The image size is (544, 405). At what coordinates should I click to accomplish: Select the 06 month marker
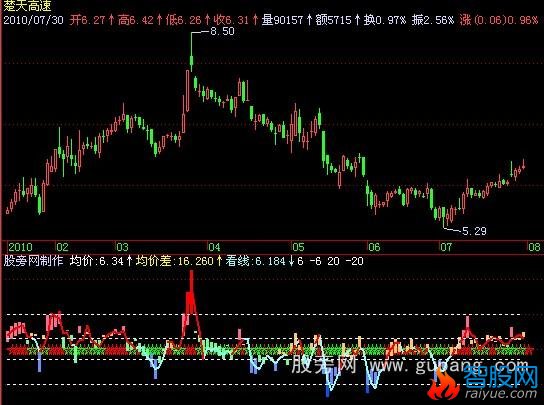click(374, 247)
